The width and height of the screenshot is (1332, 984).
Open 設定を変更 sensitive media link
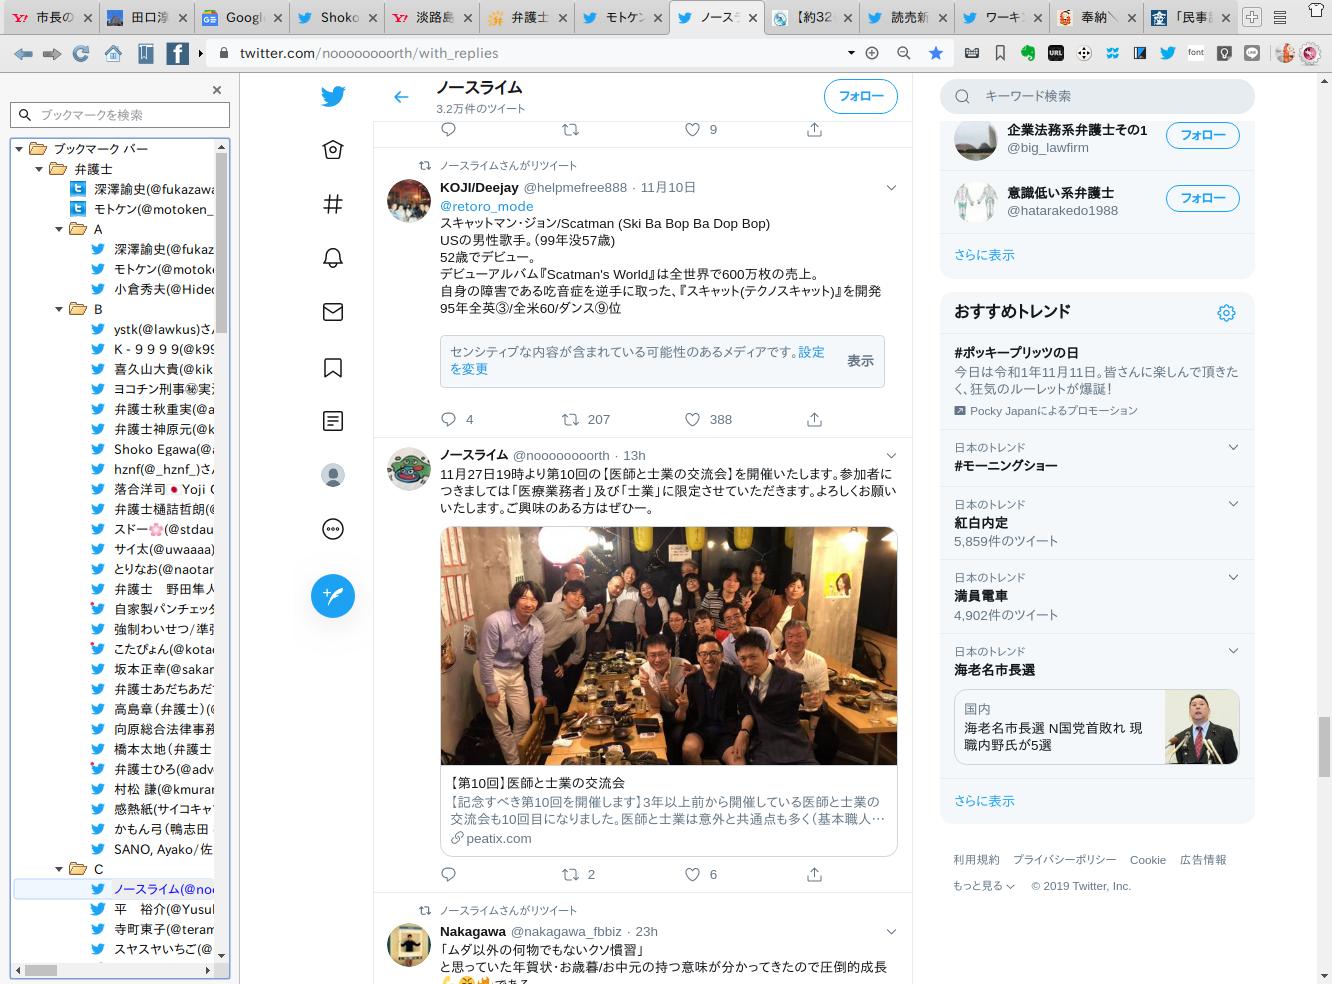click(637, 361)
